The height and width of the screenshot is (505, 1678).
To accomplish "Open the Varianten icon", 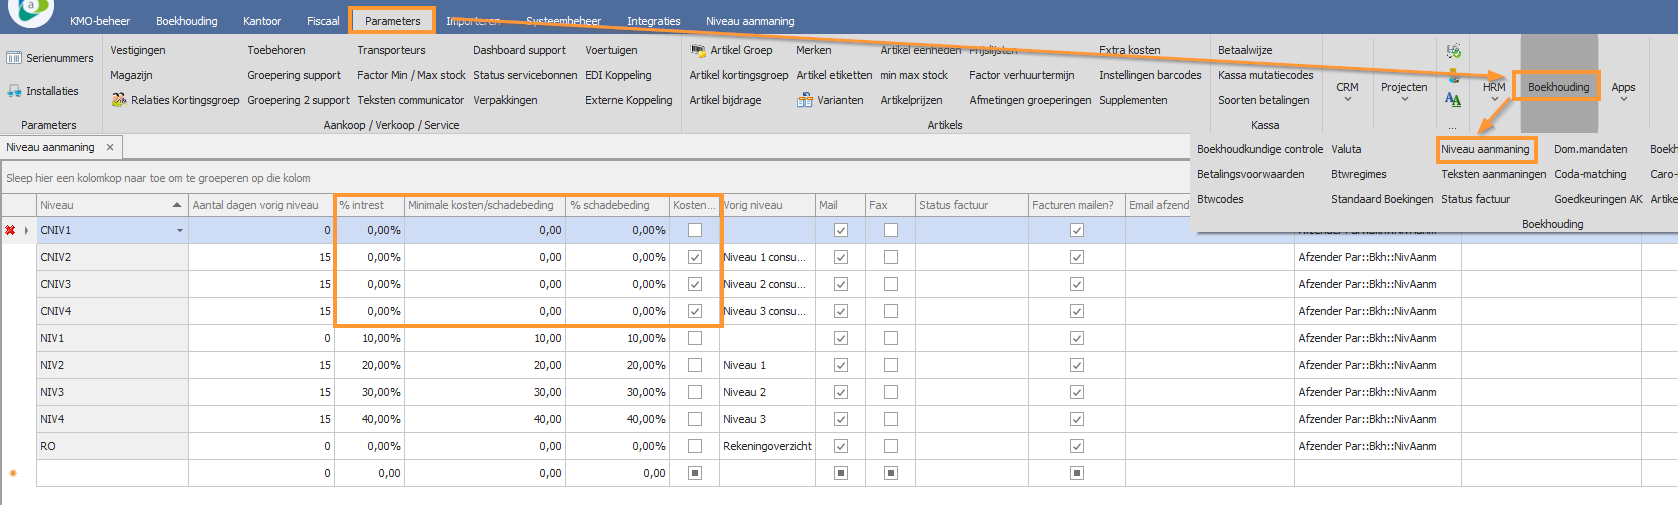I will click(805, 100).
